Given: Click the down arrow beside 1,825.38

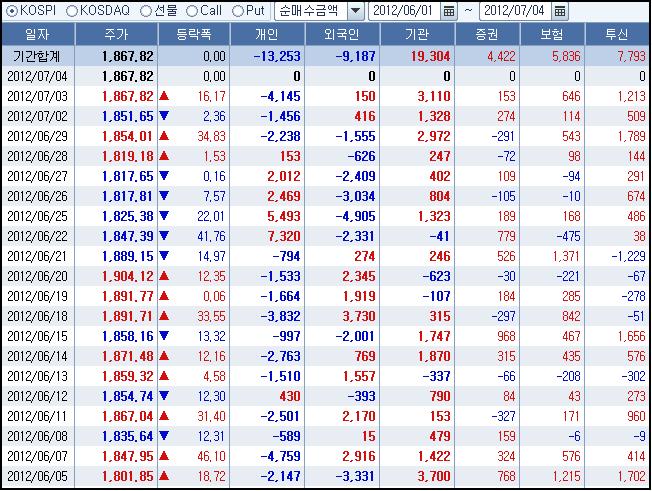Looking at the screenshot, I should [x=164, y=215].
